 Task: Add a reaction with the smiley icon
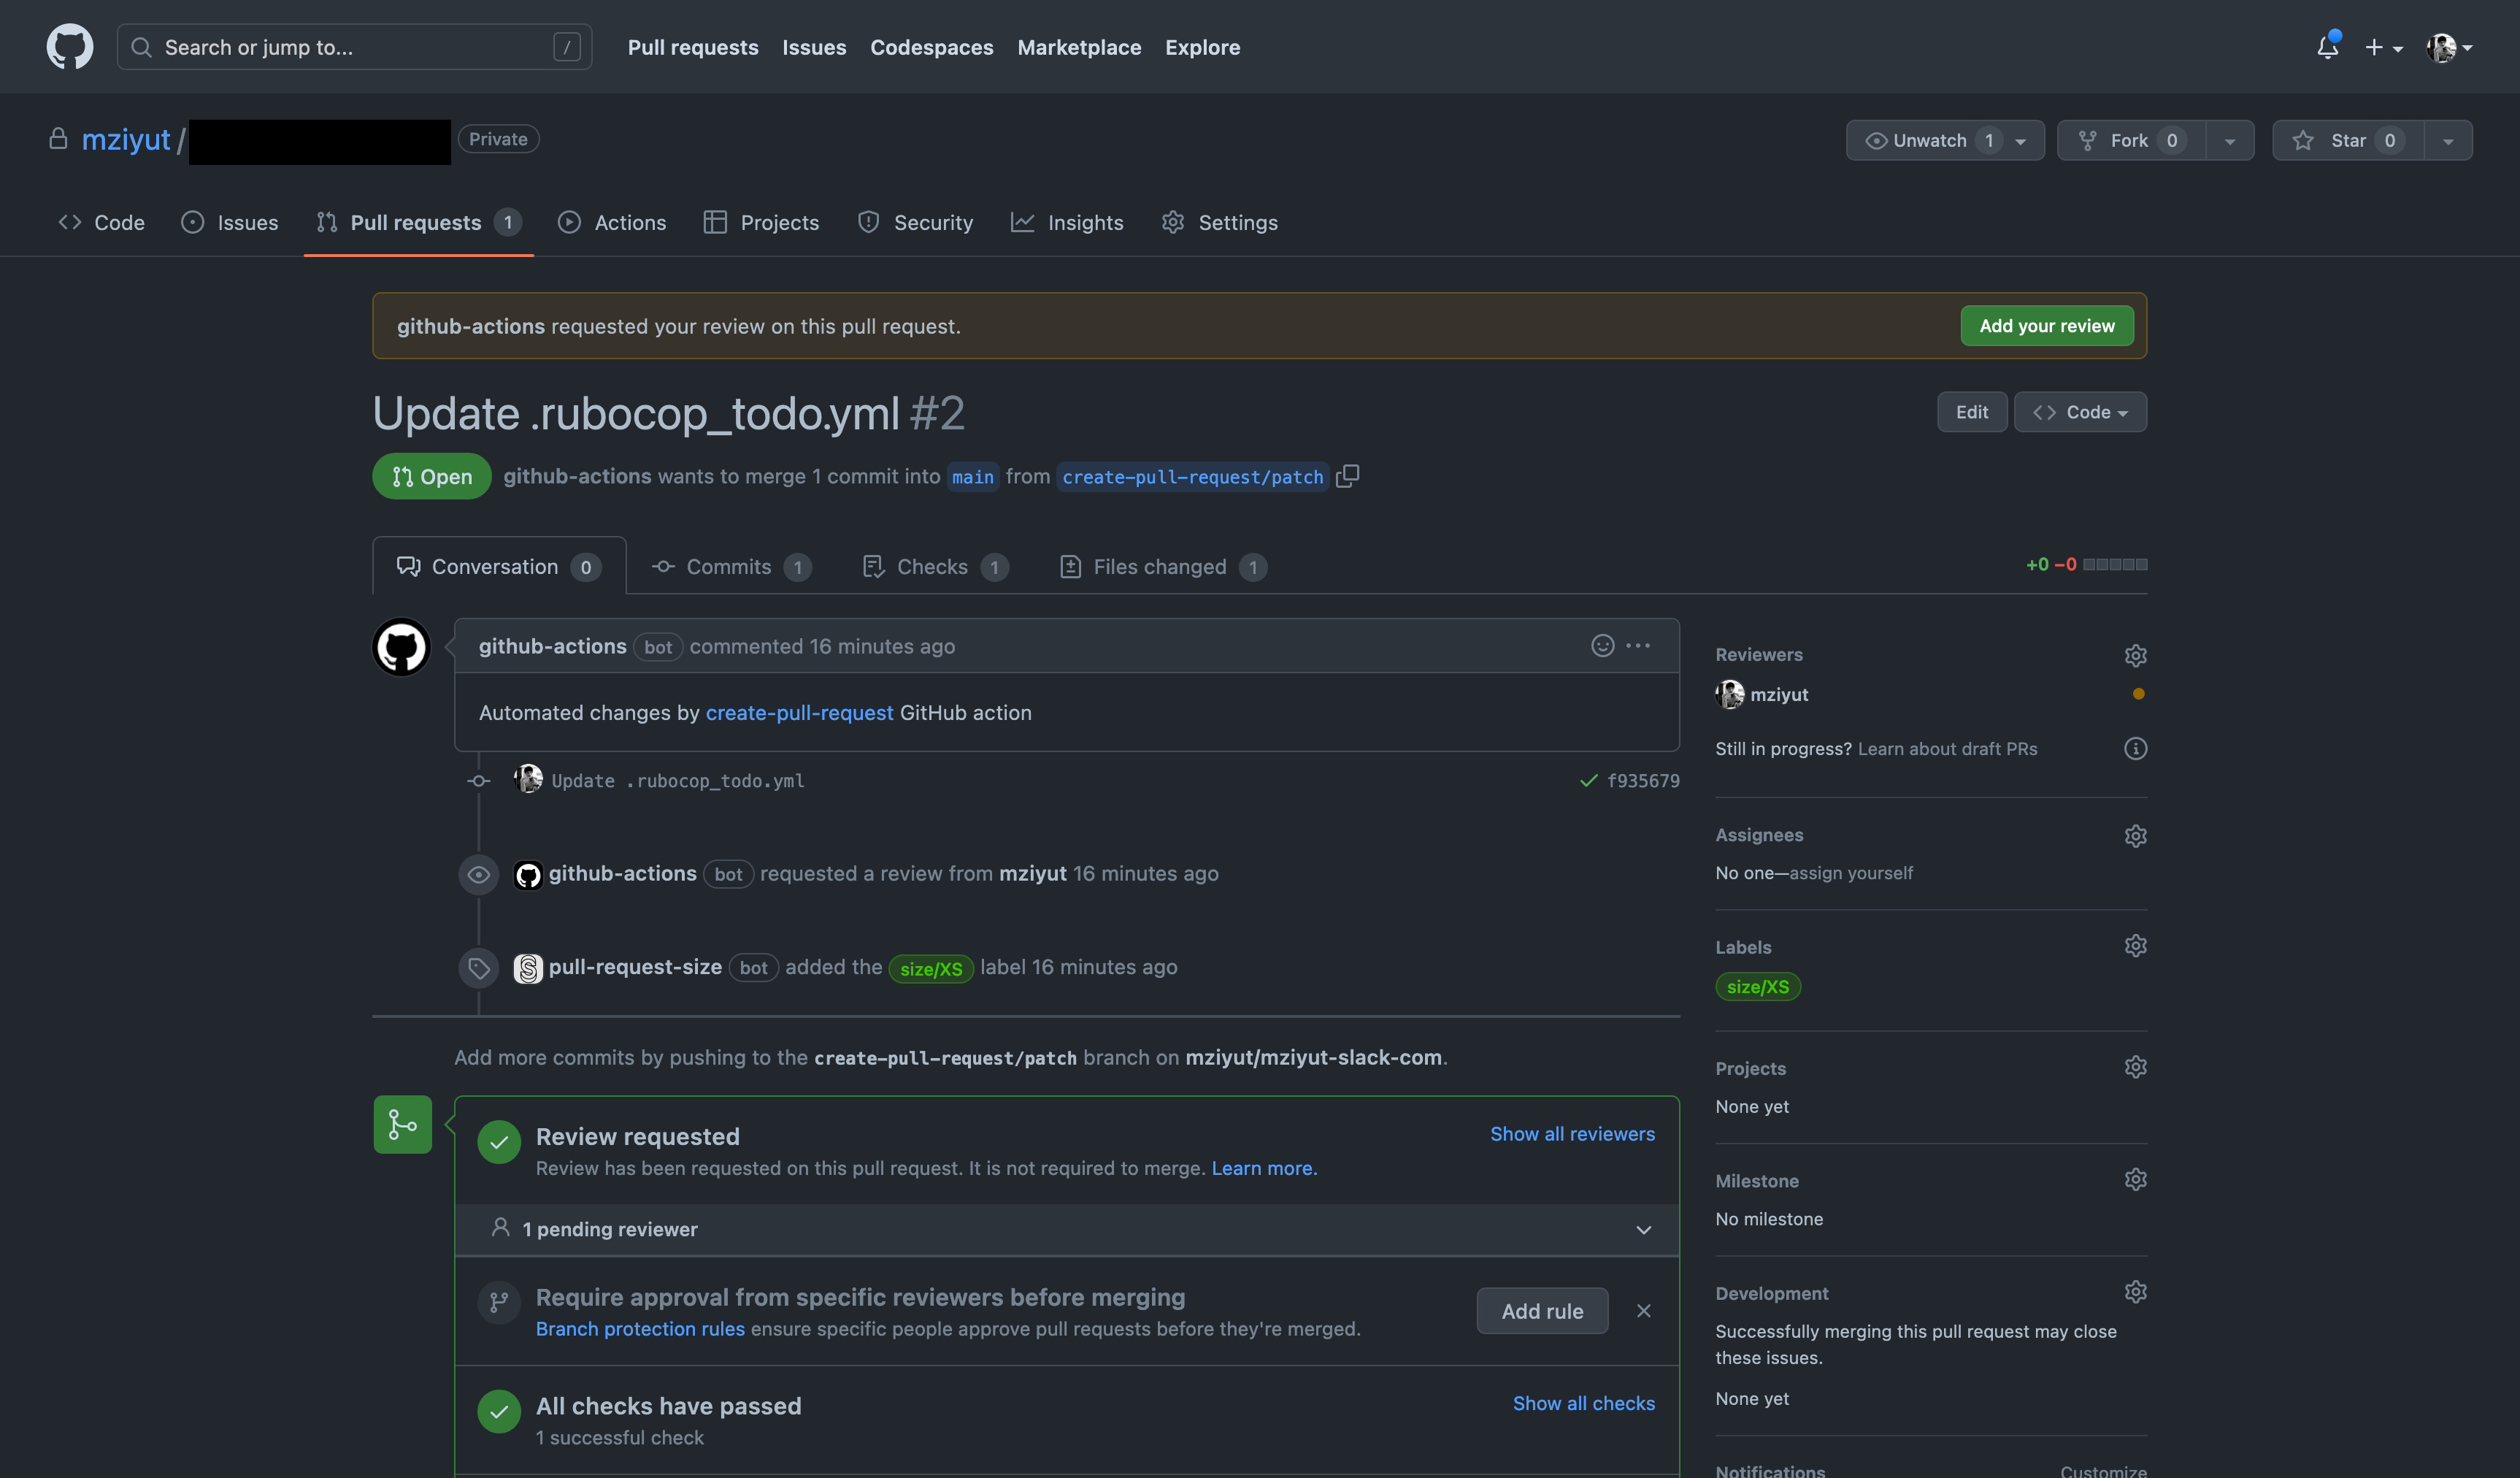coord(1603,646)
